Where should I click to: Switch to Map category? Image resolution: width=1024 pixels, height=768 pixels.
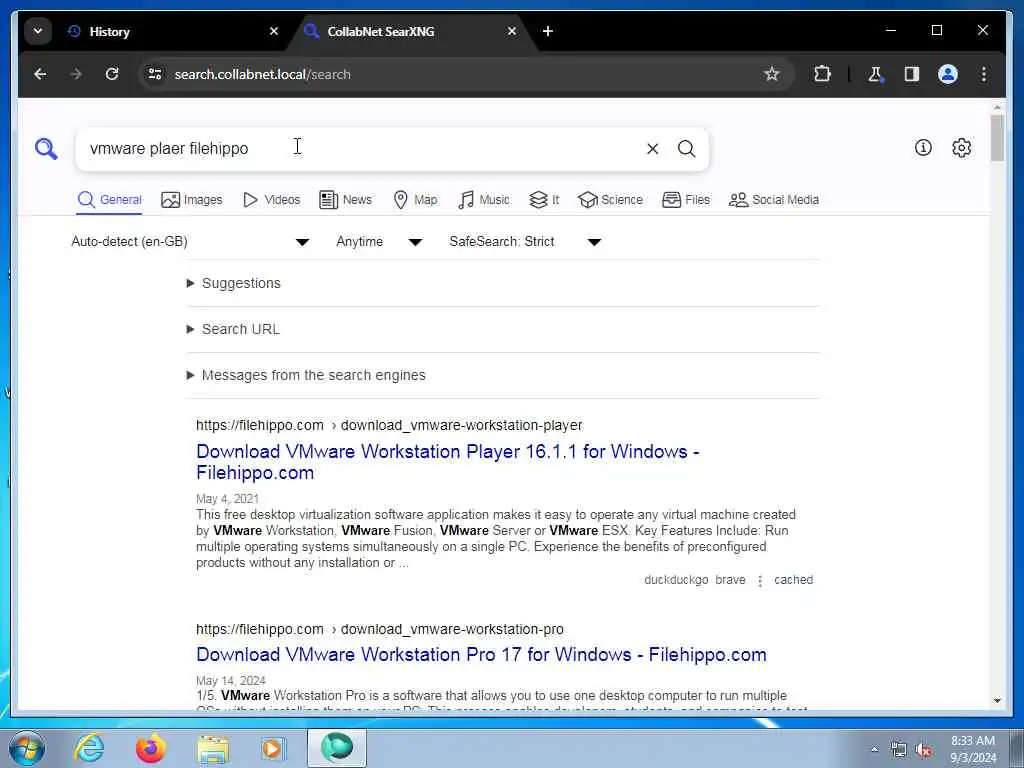click(415, 200)
